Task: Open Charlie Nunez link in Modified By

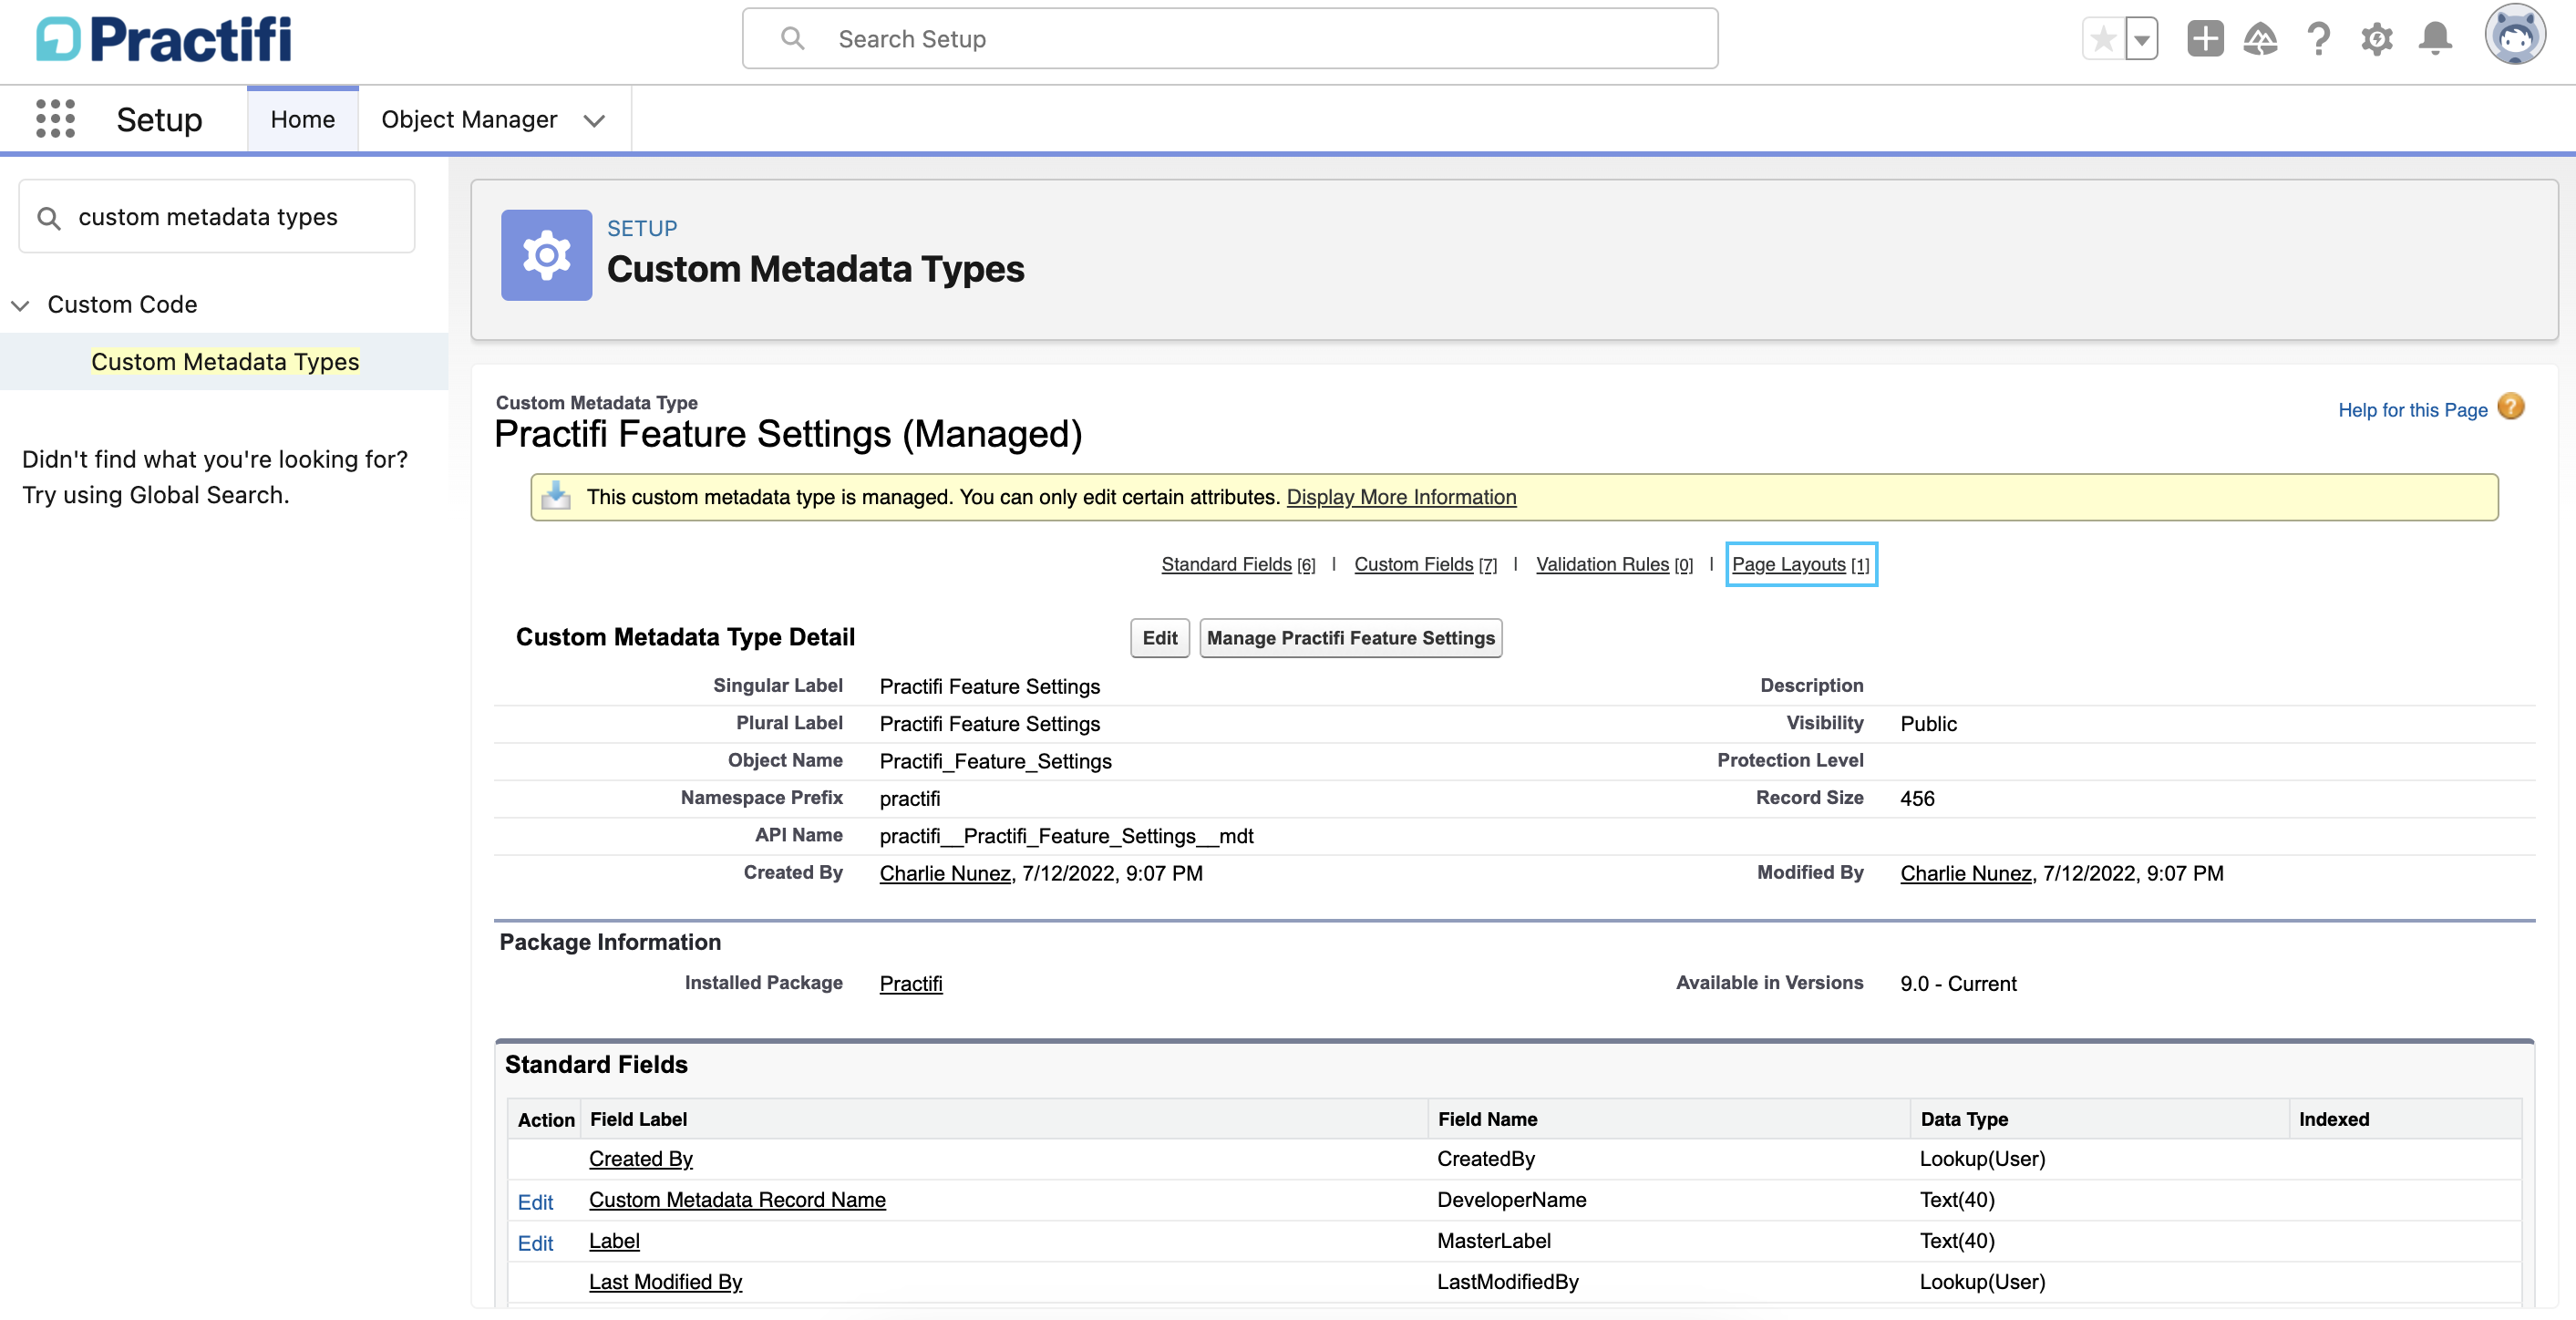Action: click(1966, 873)
